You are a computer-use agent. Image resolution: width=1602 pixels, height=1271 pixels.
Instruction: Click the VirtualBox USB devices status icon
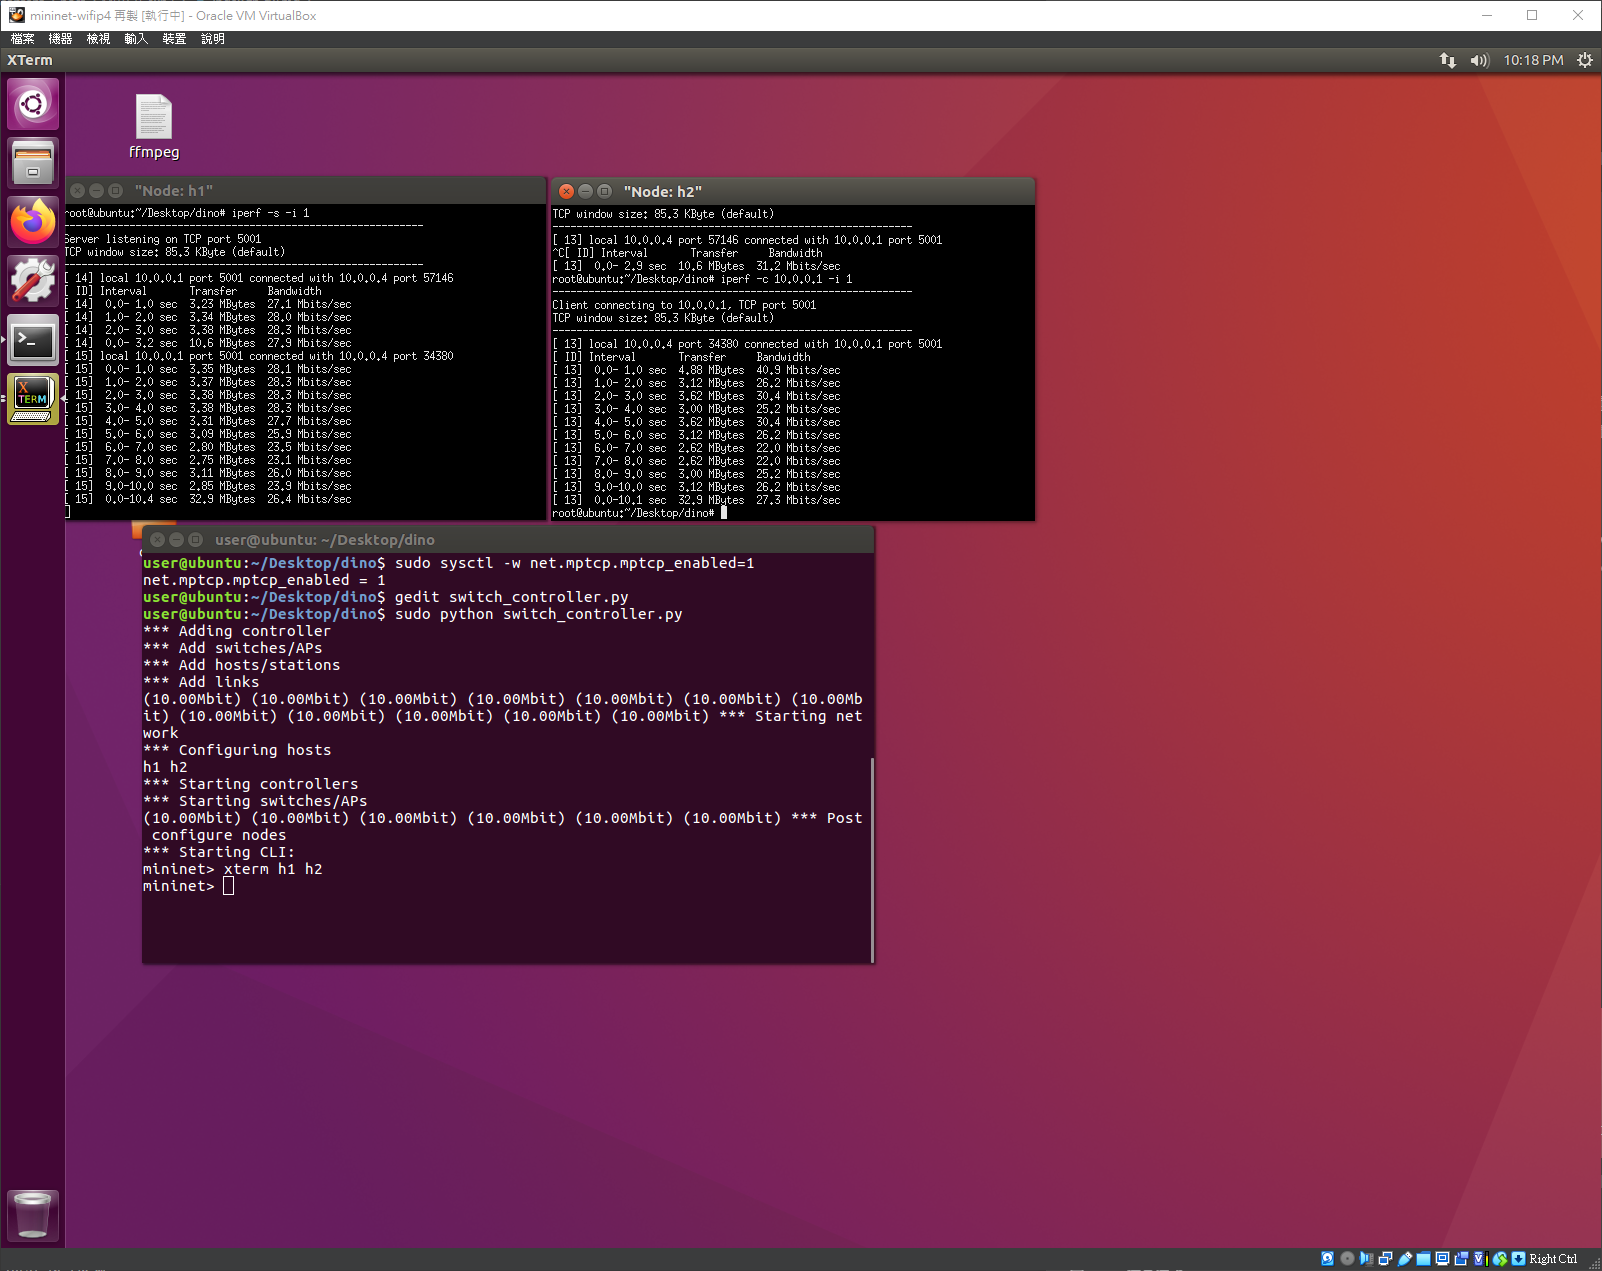tap(1404, 1259)
